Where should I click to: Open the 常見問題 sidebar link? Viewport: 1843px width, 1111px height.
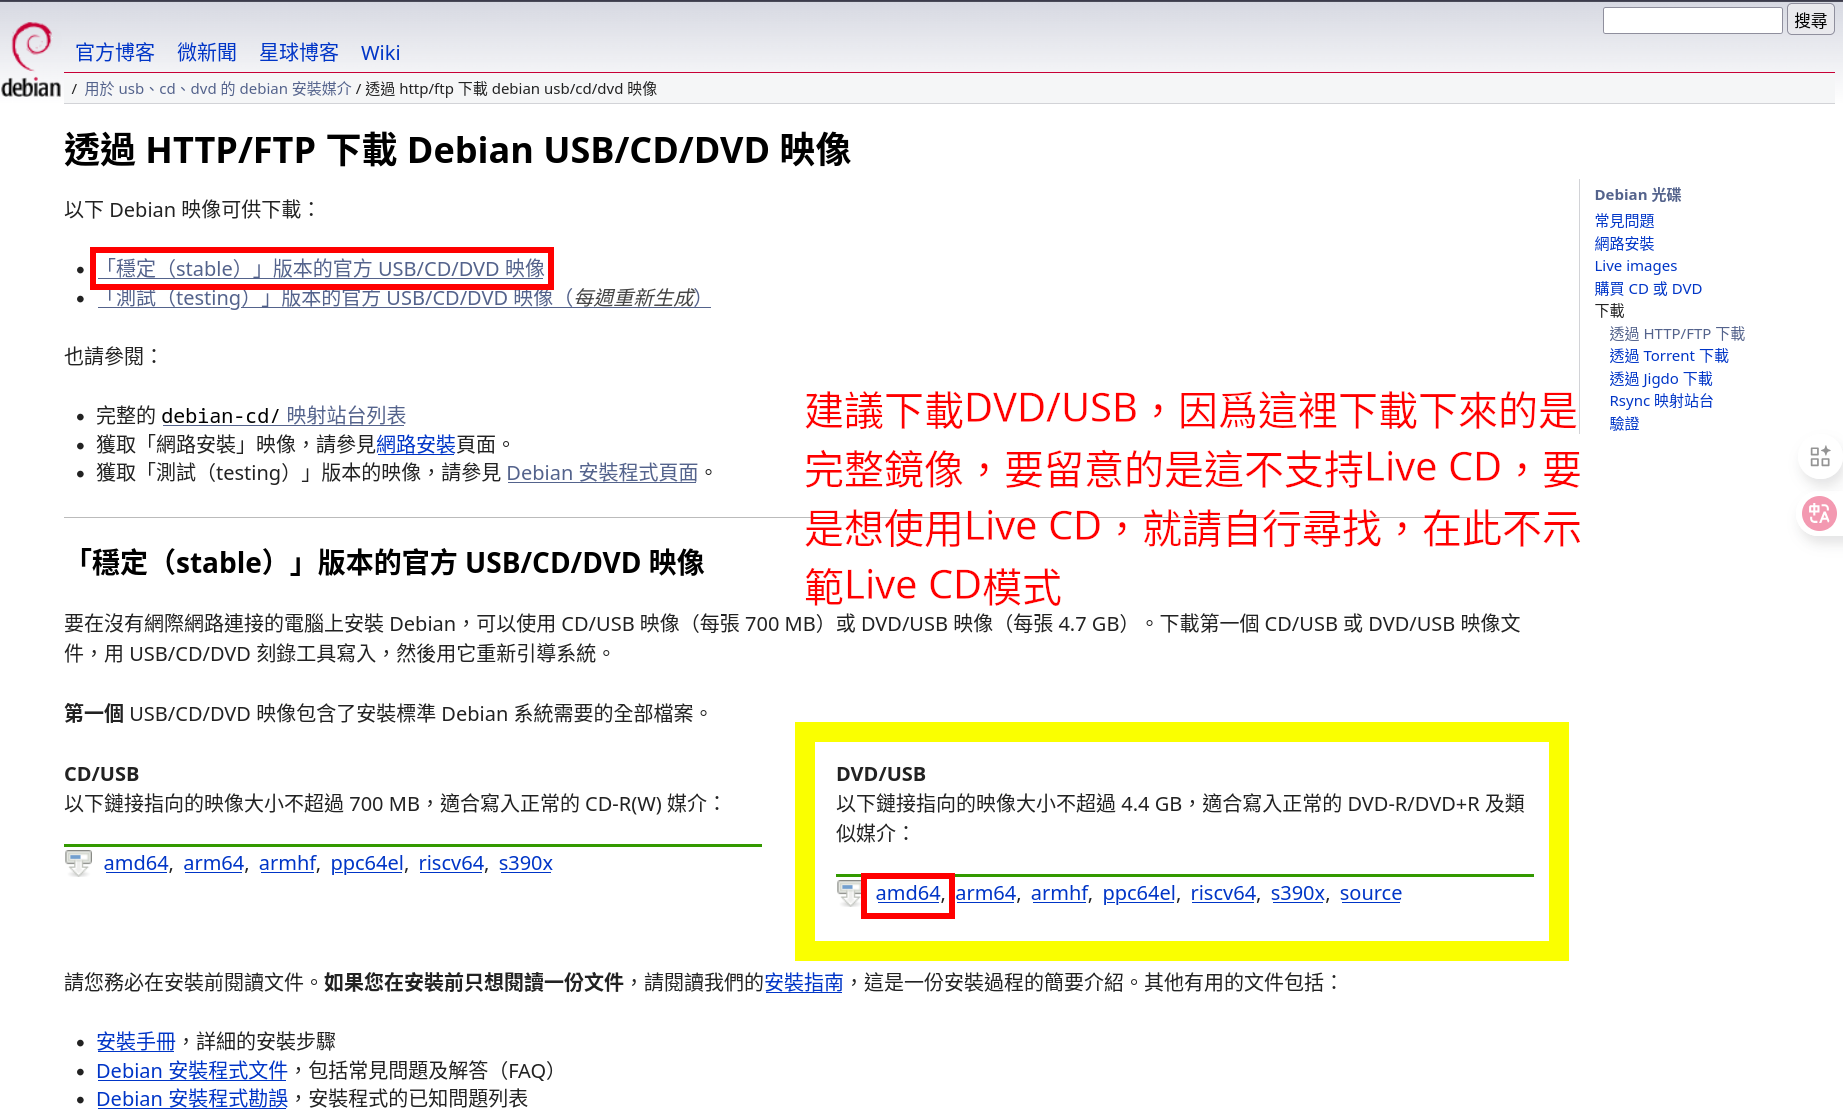click(x=1624, y=221)
